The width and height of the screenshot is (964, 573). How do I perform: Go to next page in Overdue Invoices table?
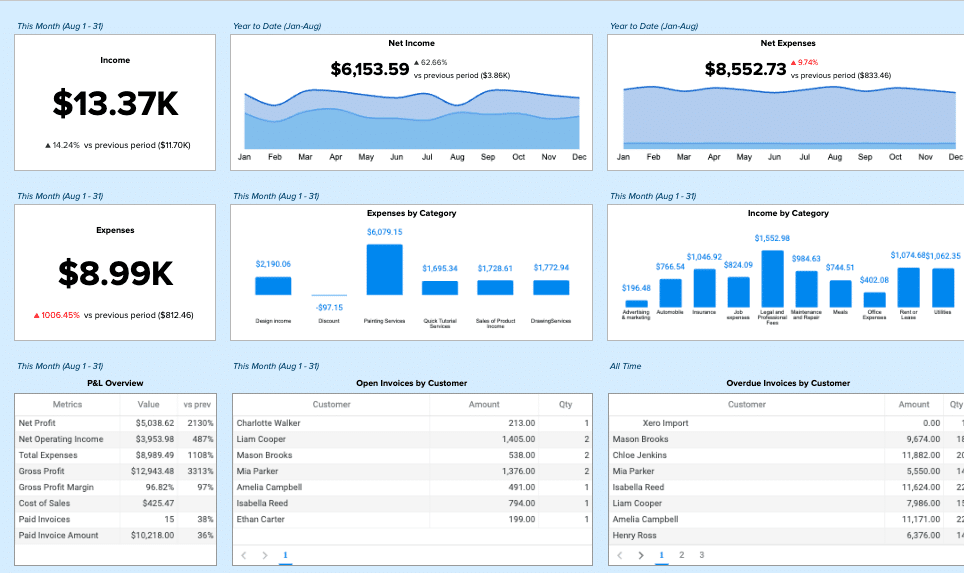point(641,555)
